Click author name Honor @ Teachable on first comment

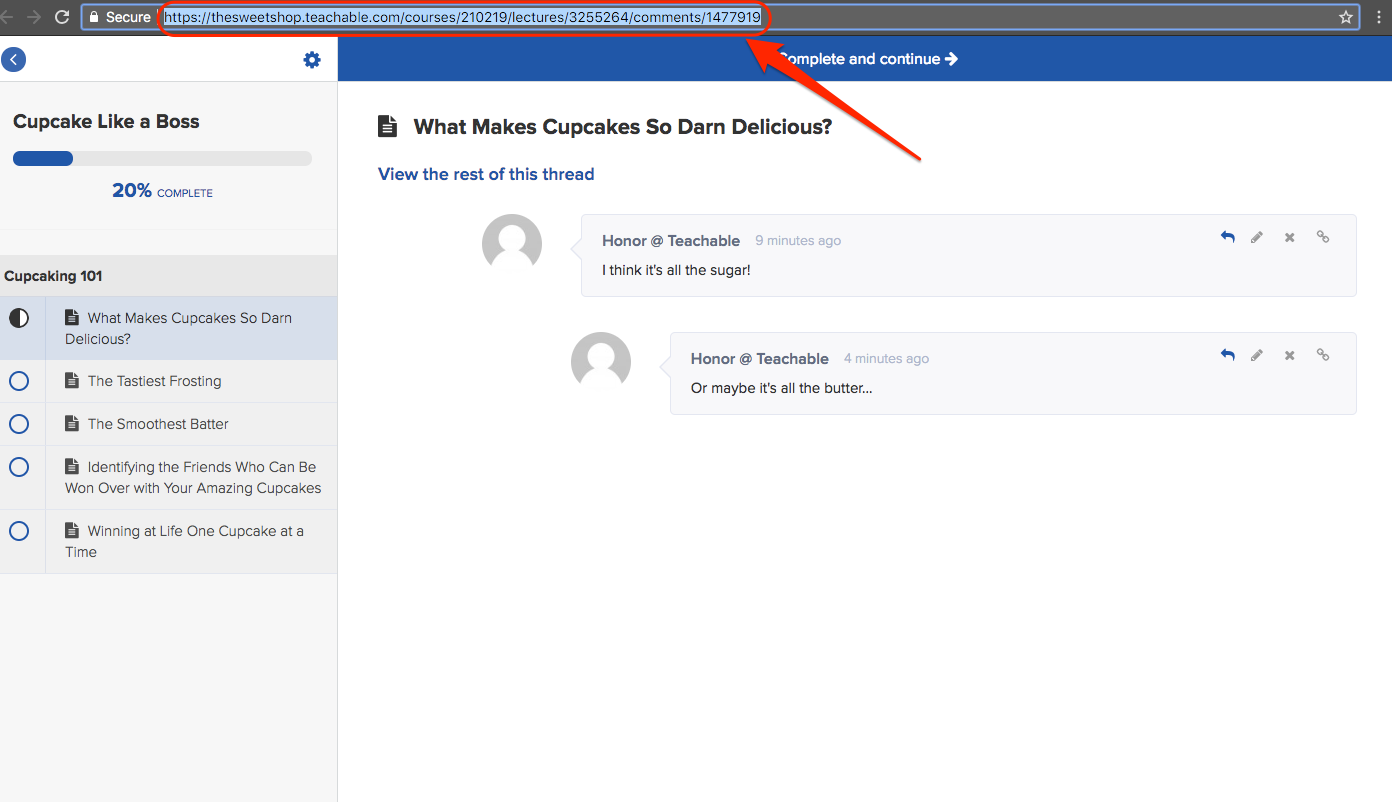click(x=671, y=241)
